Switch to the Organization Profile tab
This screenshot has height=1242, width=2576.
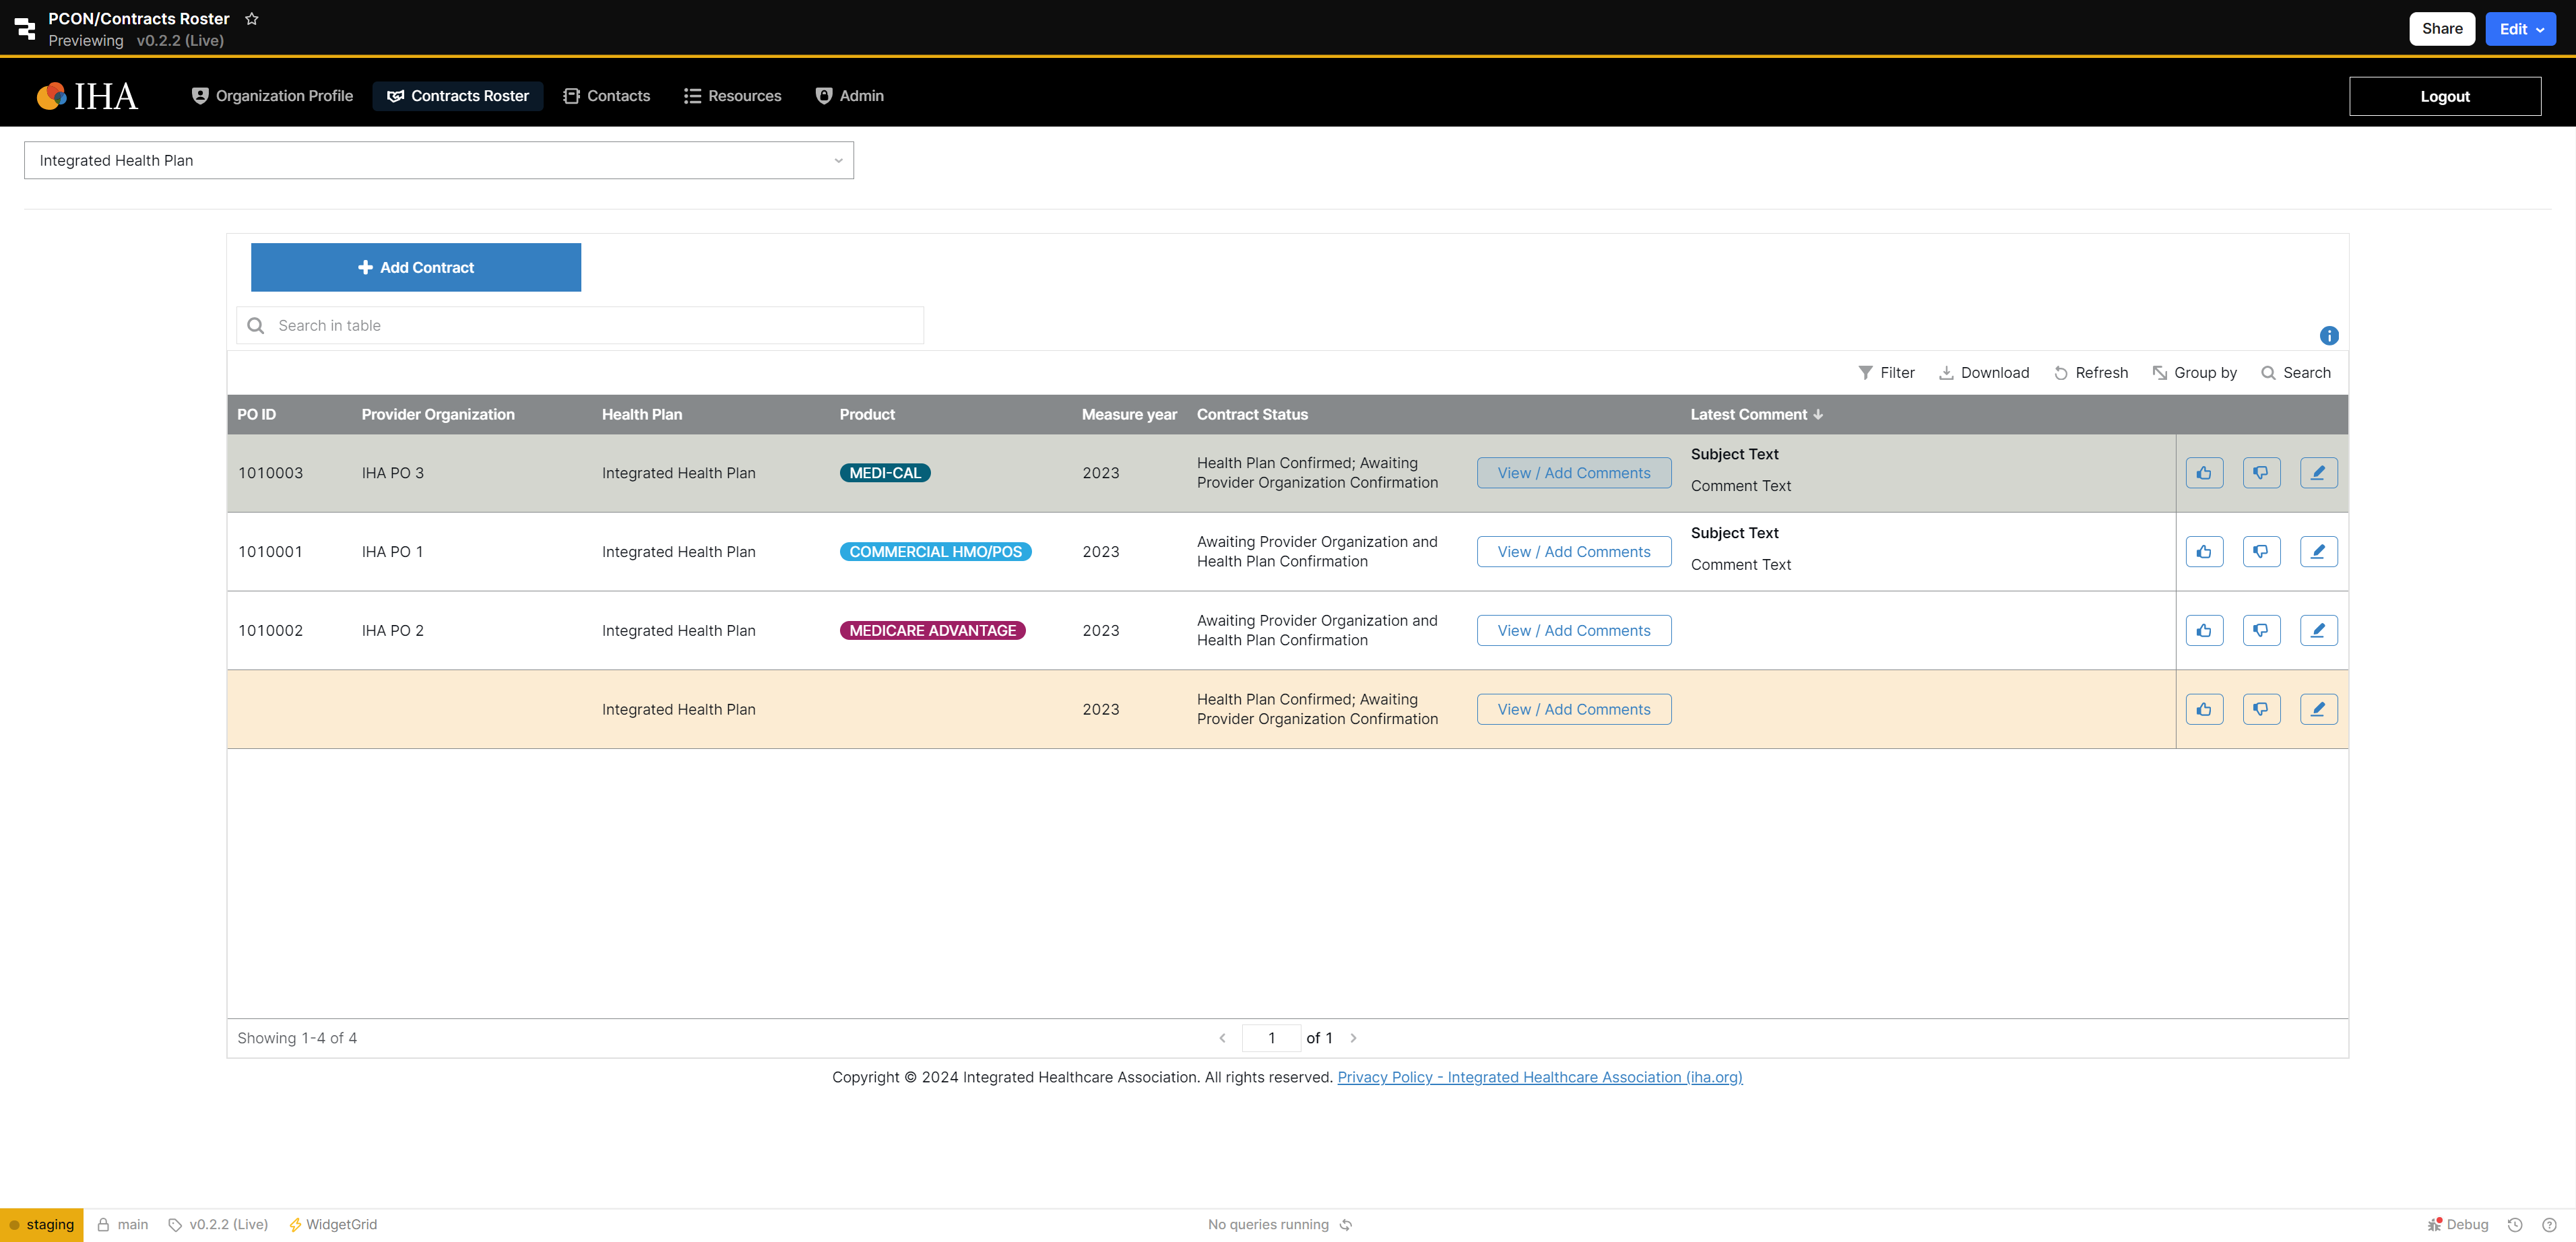pos(272,96)
